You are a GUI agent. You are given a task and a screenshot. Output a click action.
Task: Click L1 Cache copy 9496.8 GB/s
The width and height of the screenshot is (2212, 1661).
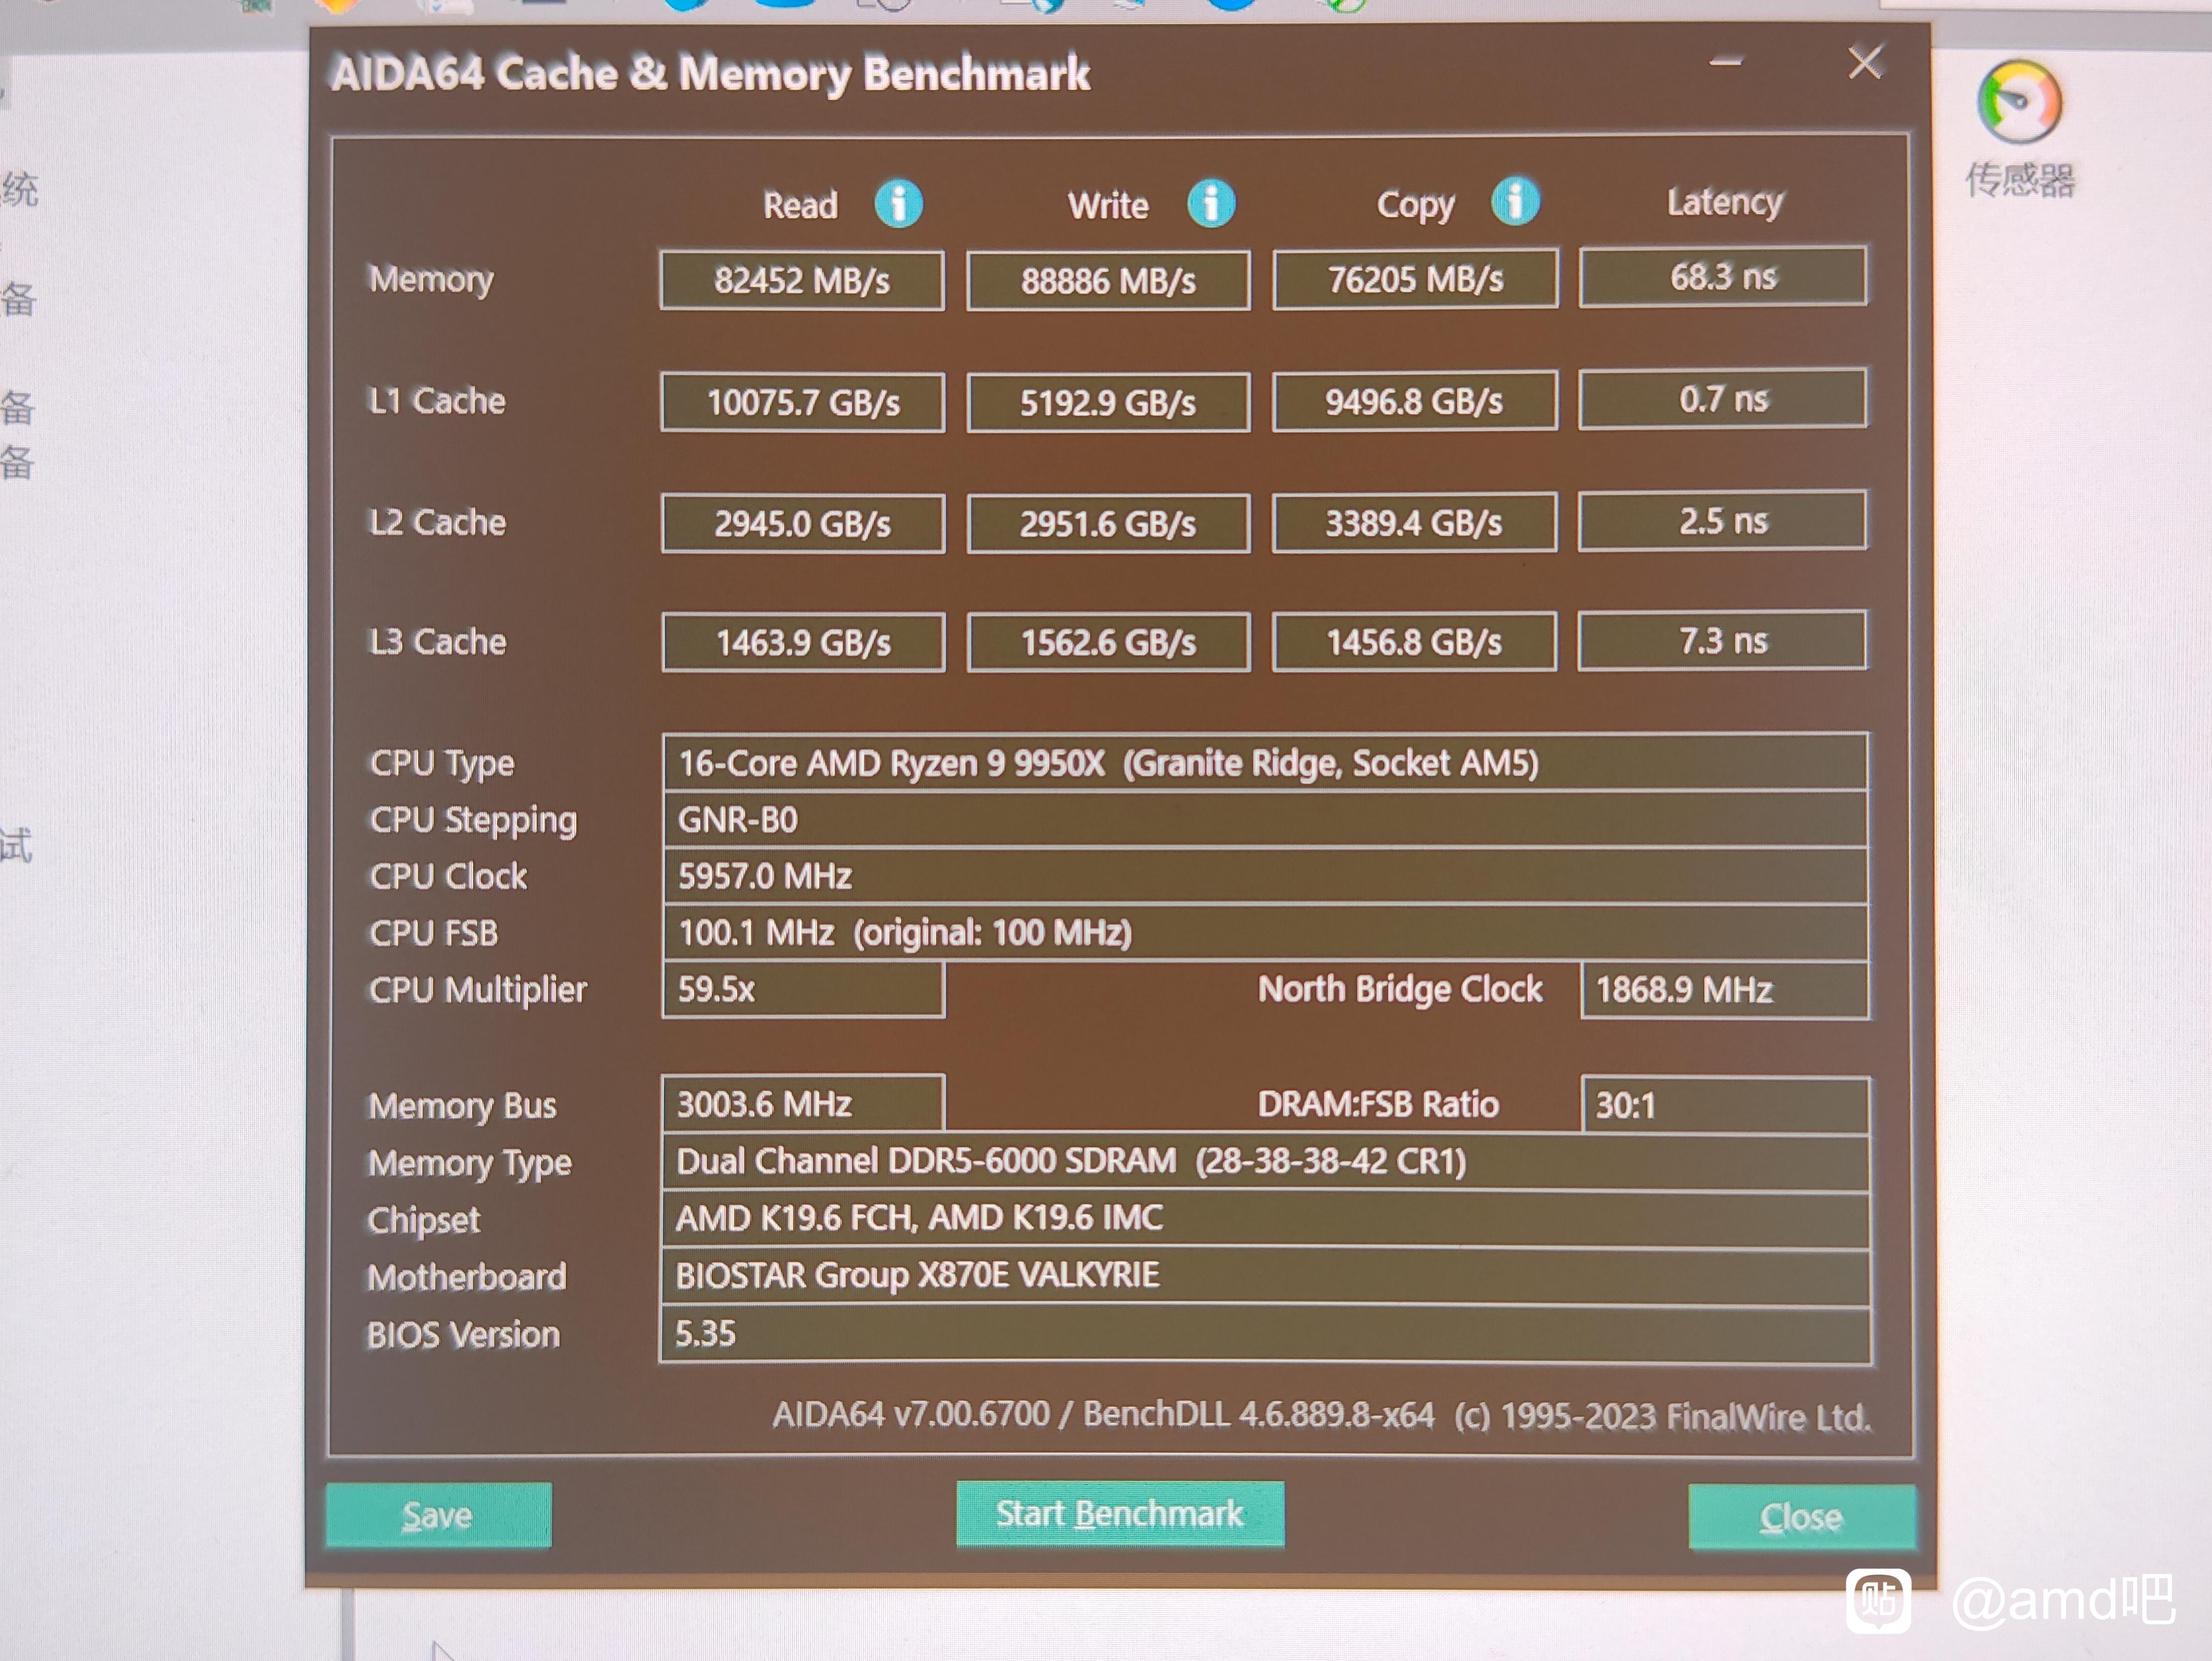[x=1415, y=400]
